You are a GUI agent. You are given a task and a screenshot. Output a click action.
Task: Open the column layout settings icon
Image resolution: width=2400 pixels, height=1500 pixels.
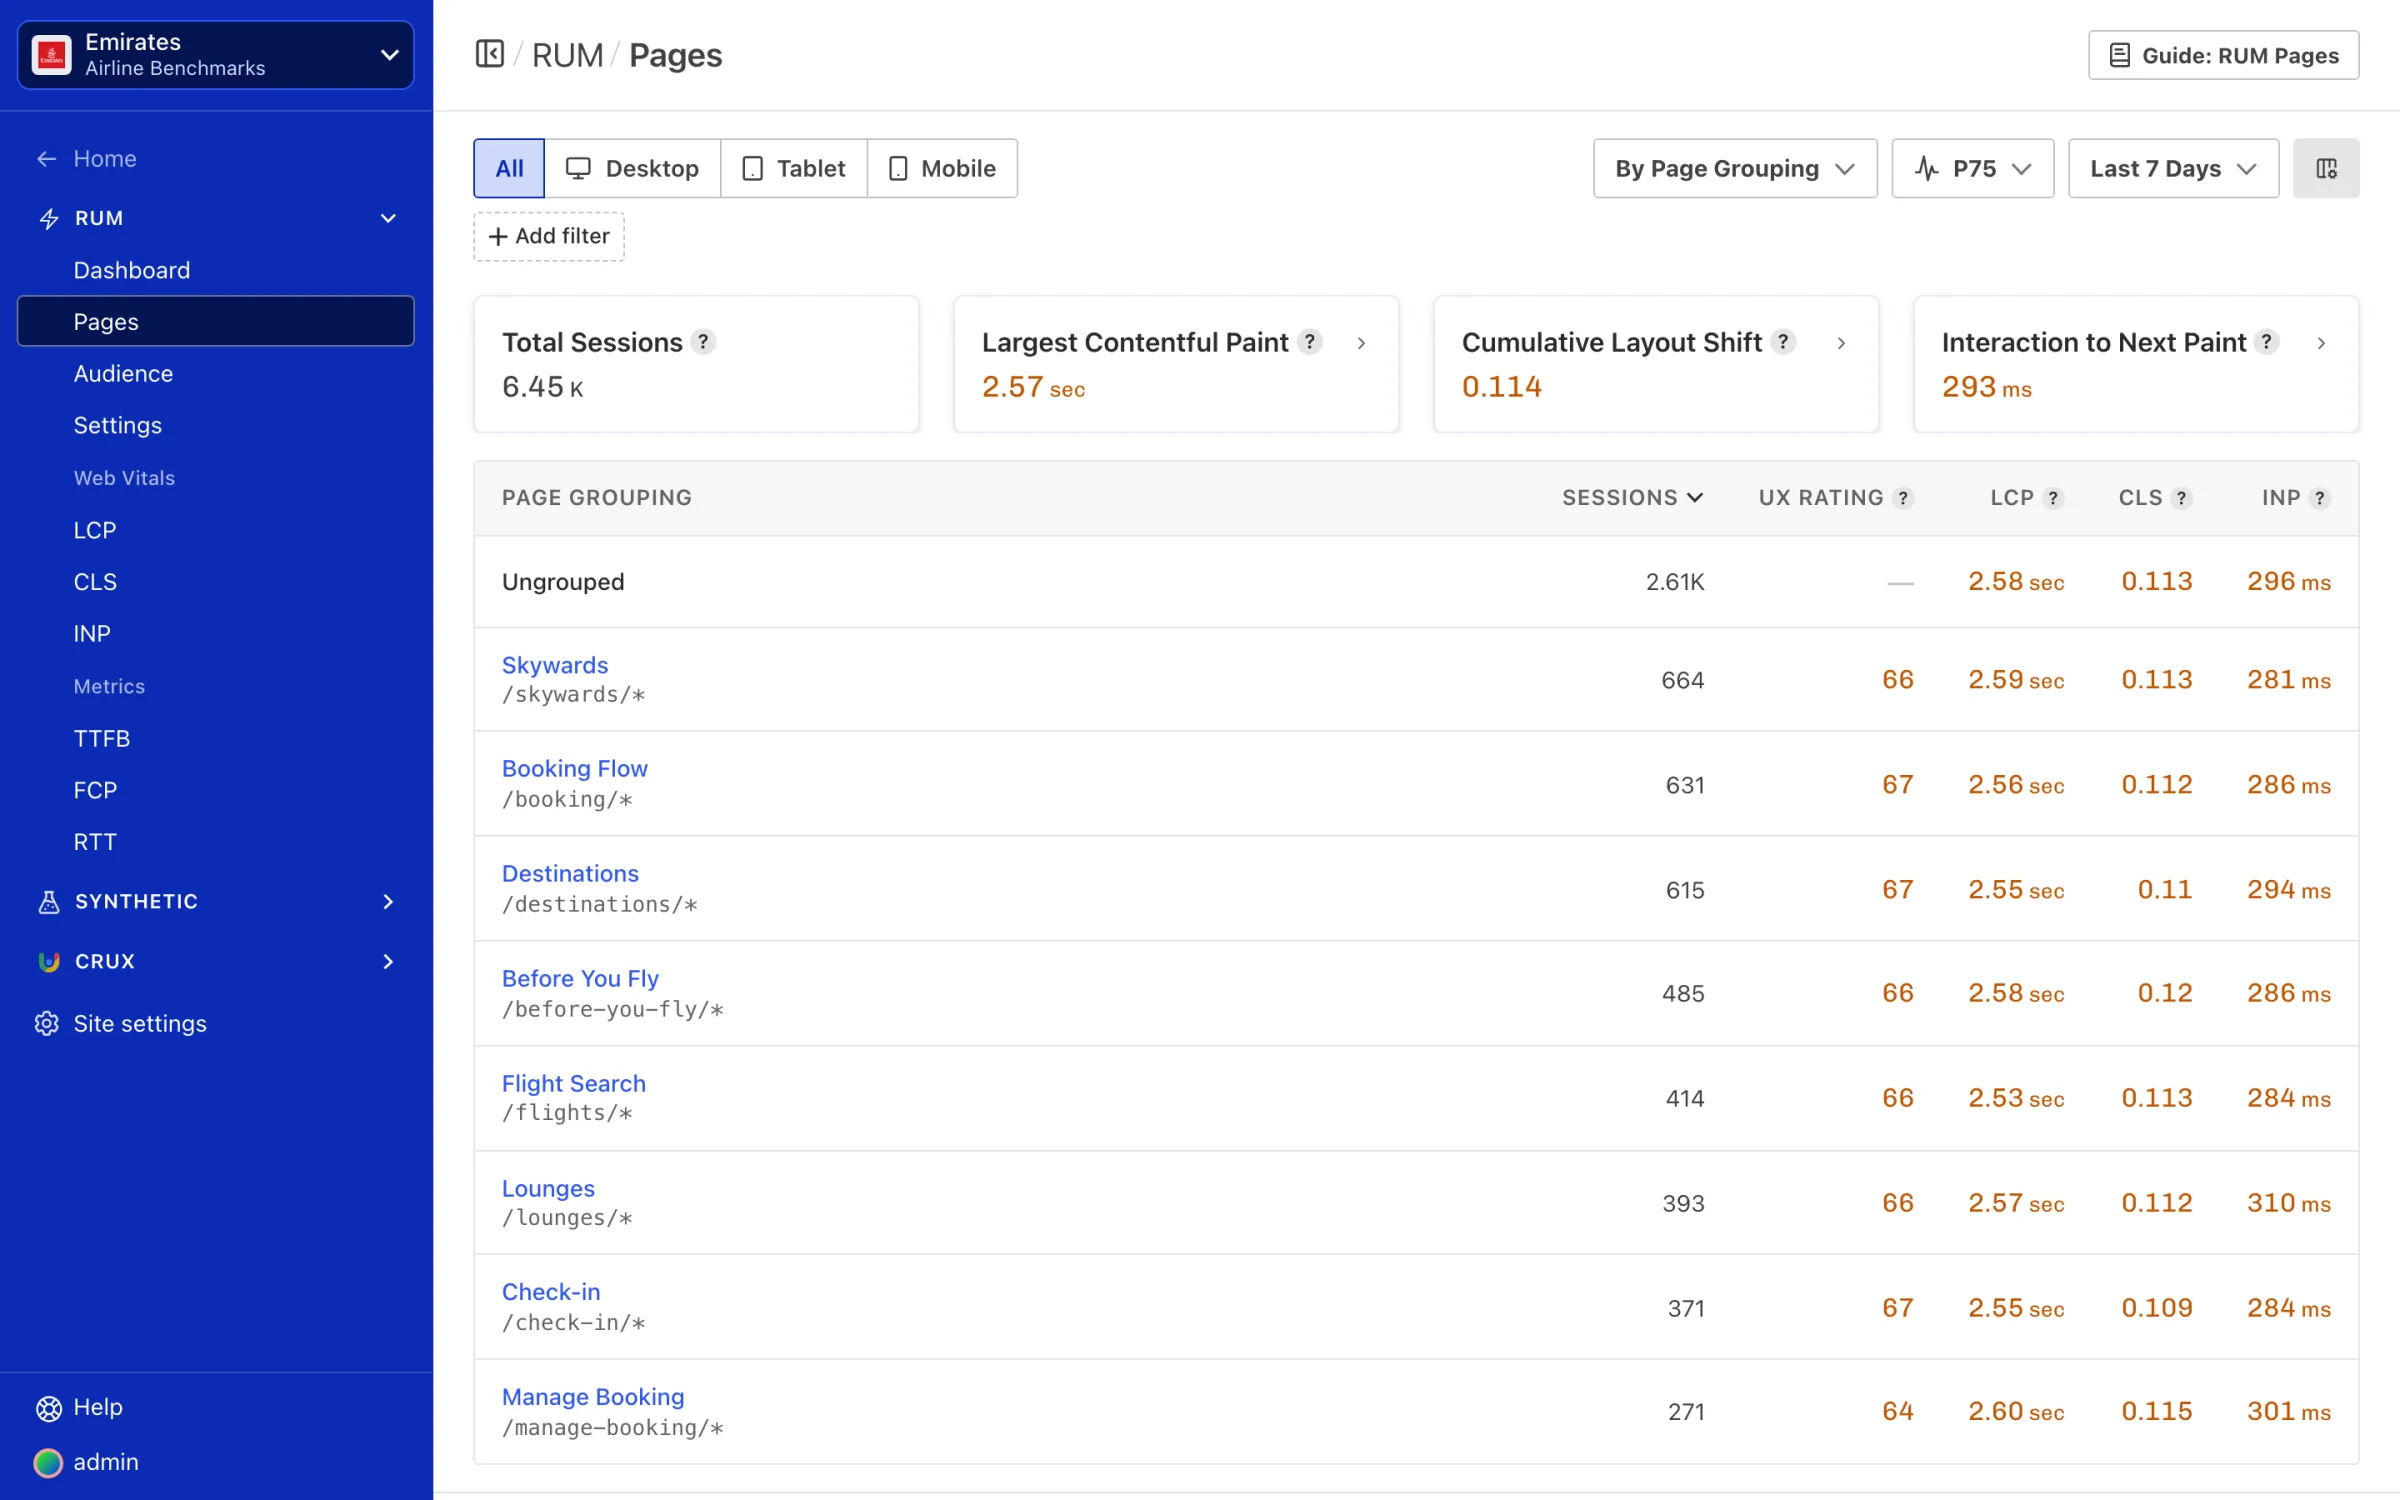tap(2326, 168)
